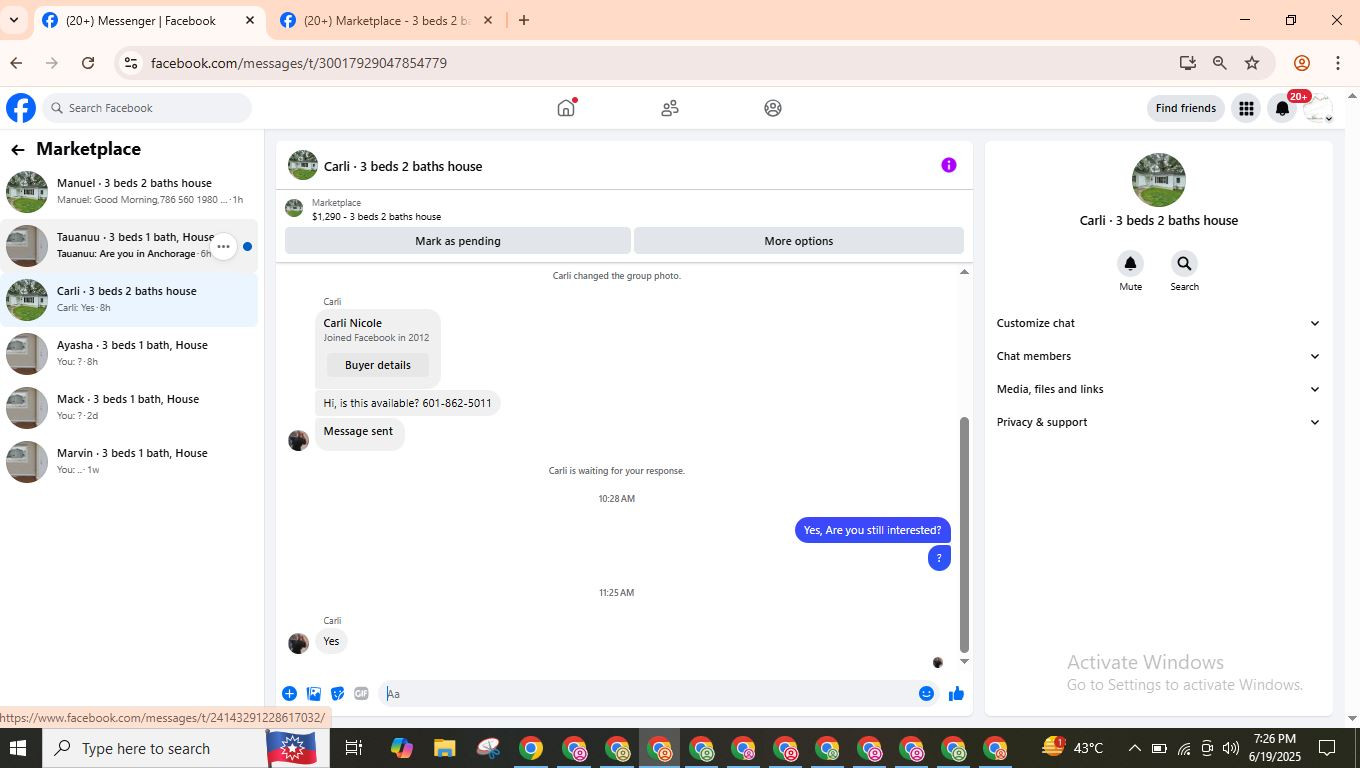Open the emoji picker in the message box

(926, 694)
